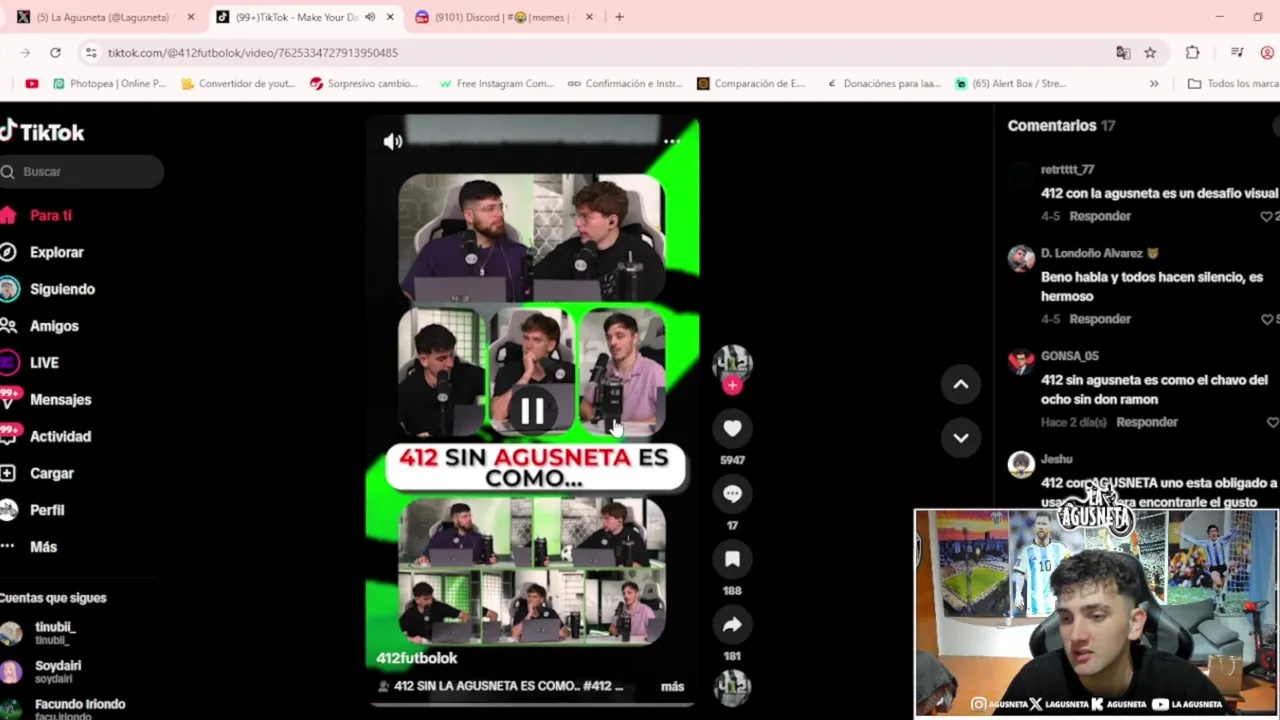1280x720 pixels.
Task: Open Photopea bookmark
Action: pos(109,84)
